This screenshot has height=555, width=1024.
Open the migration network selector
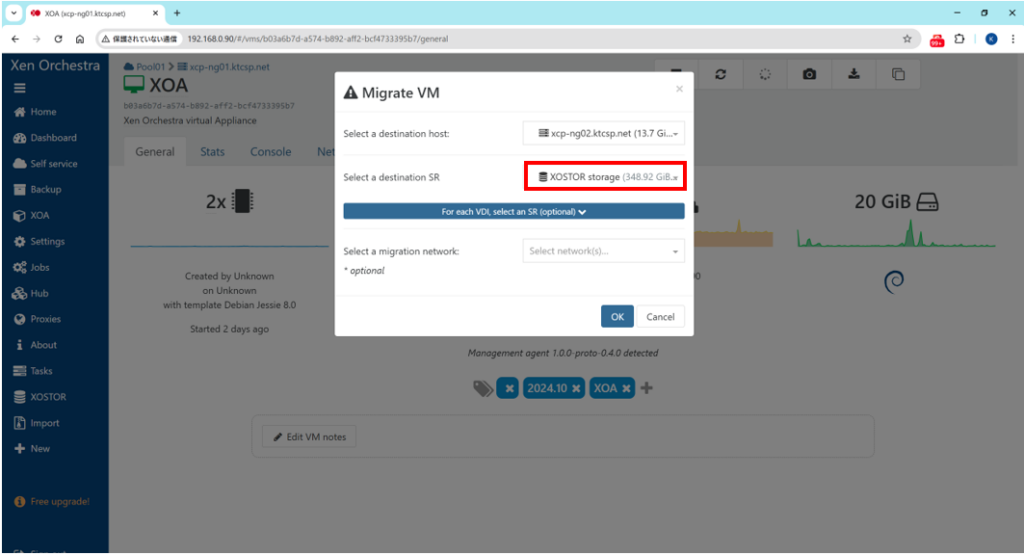(604, 251)
